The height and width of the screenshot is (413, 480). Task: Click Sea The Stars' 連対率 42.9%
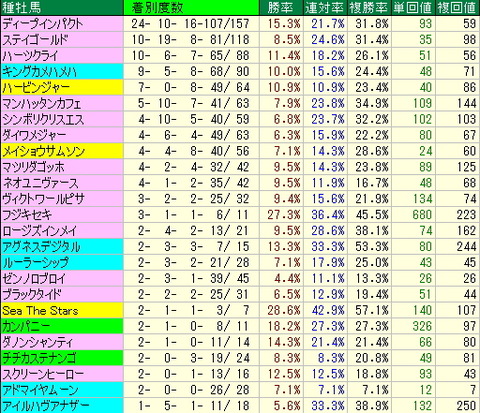click(x=328, y=311)
